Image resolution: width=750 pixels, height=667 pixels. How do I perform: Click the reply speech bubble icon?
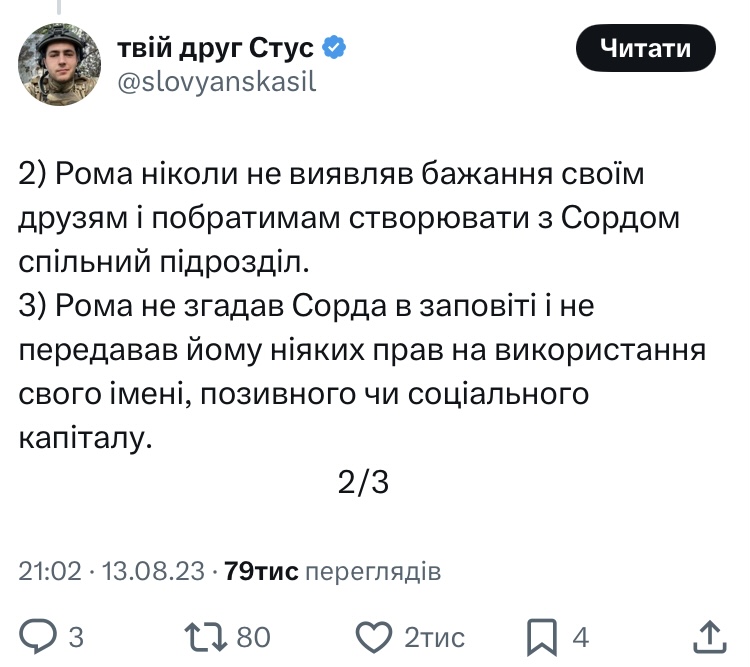coord(38,635)
